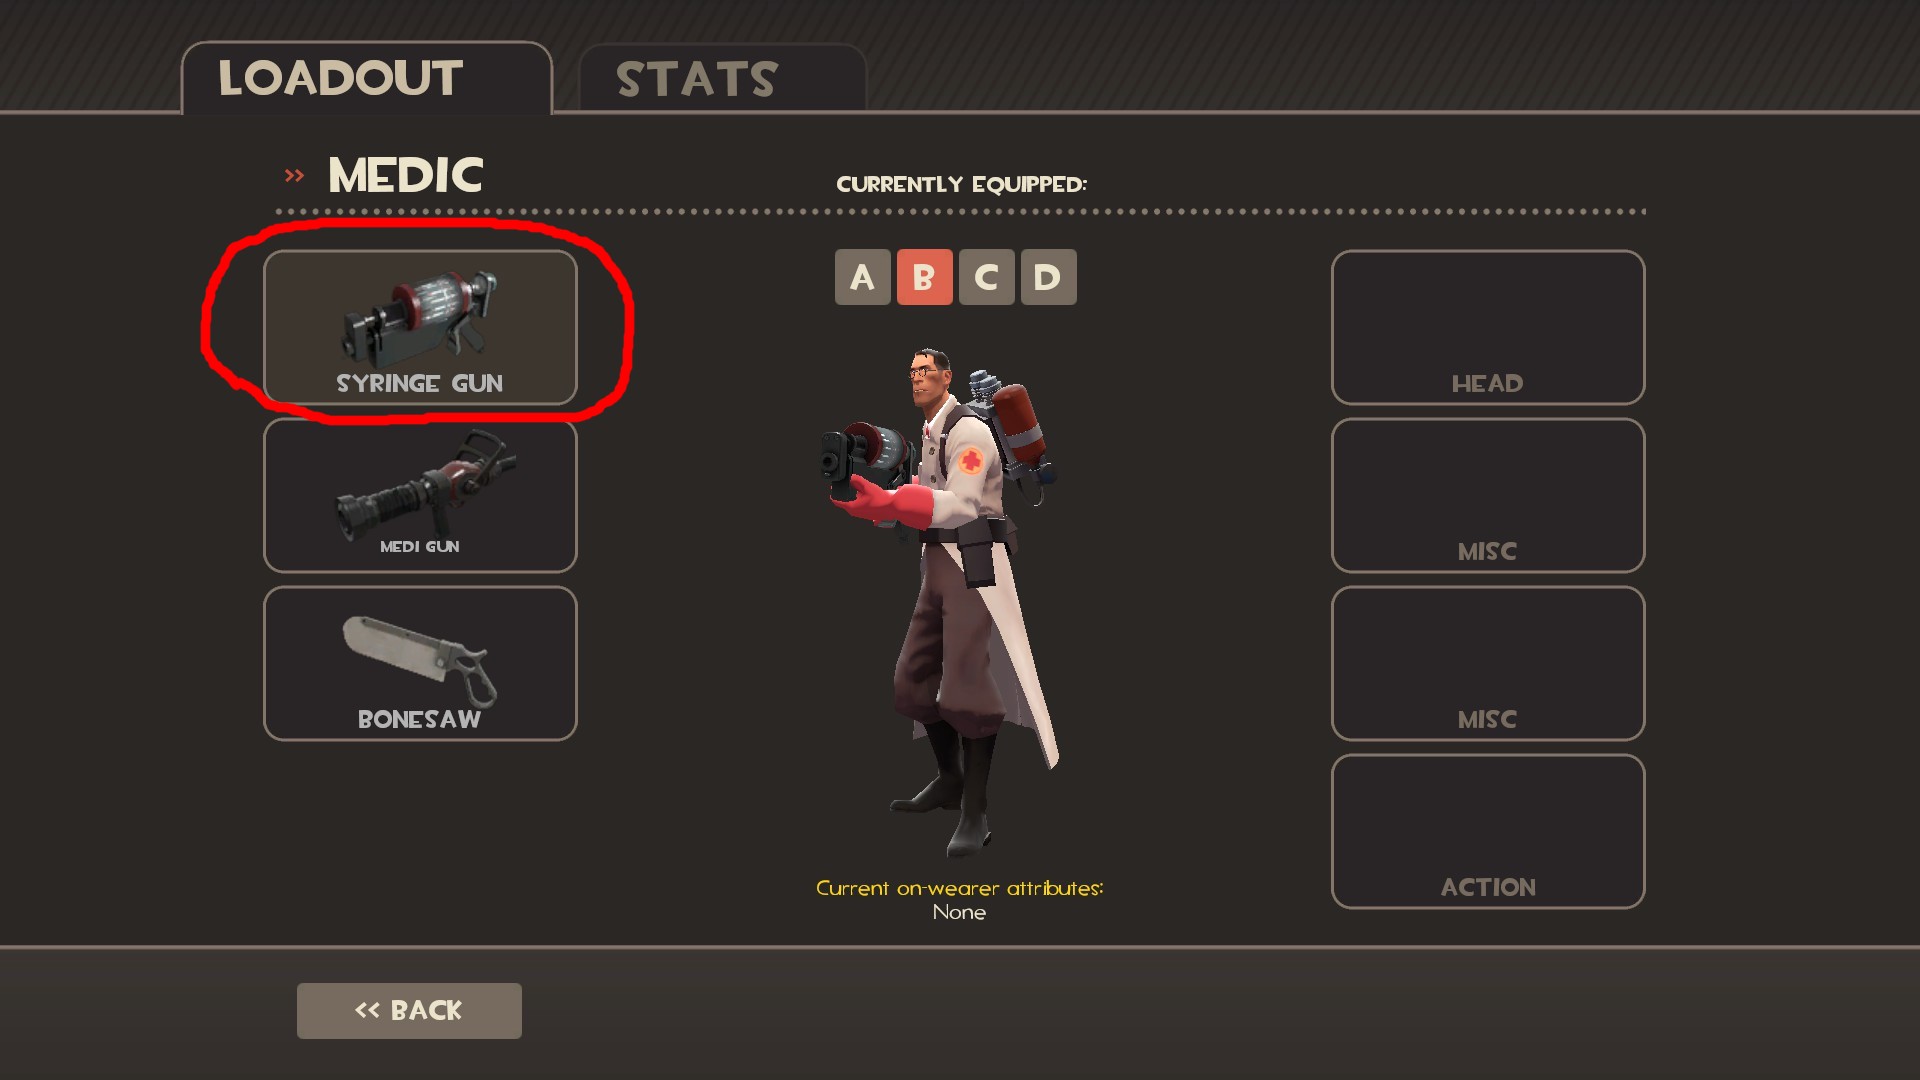The width and height of the screenshot is (1920, 1080).
Task: Select the highlighted preset B
Action: 925,277
